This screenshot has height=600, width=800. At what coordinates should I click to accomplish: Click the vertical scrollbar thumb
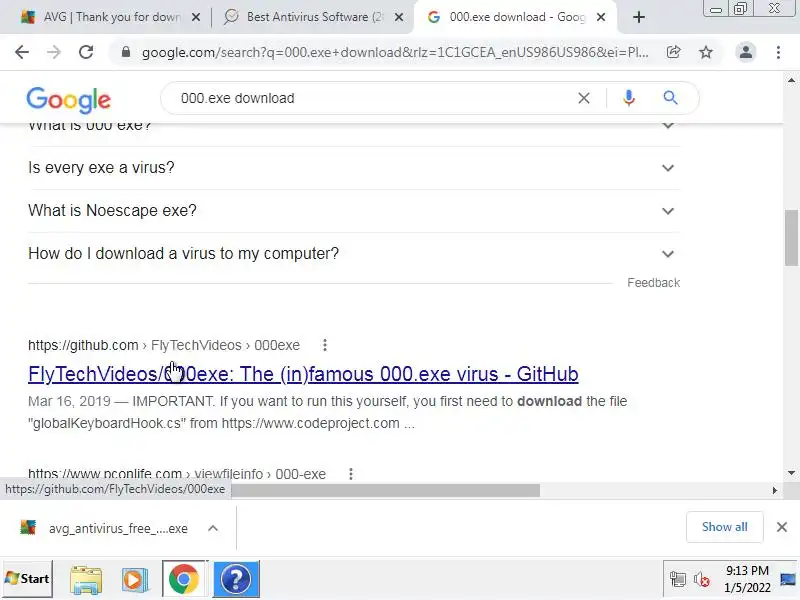pyautogui.click(x=791, y=238)
